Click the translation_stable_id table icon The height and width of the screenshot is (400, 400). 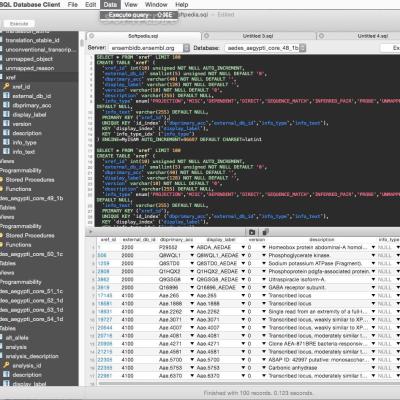point(1,40)
